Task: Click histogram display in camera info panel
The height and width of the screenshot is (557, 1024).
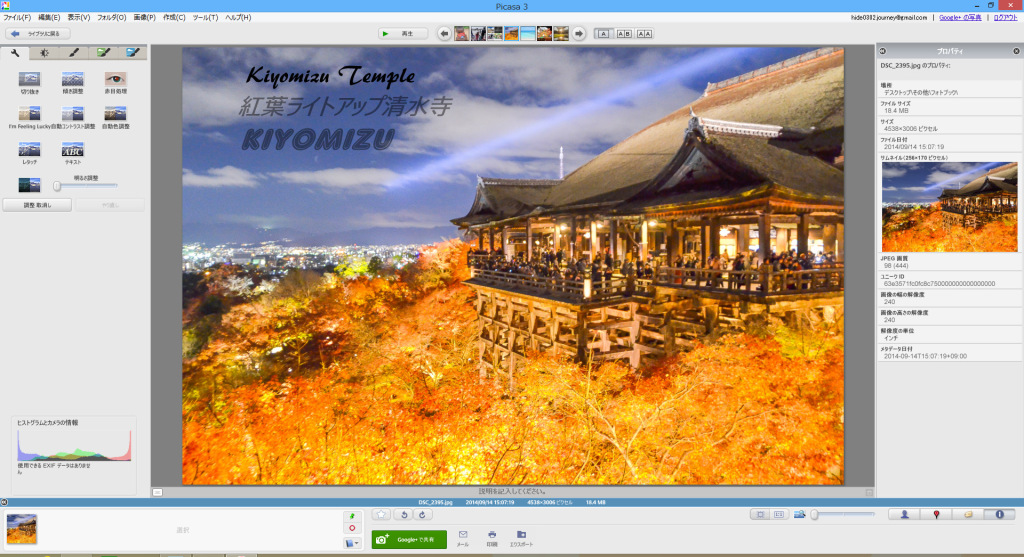Action: [74, 445]
